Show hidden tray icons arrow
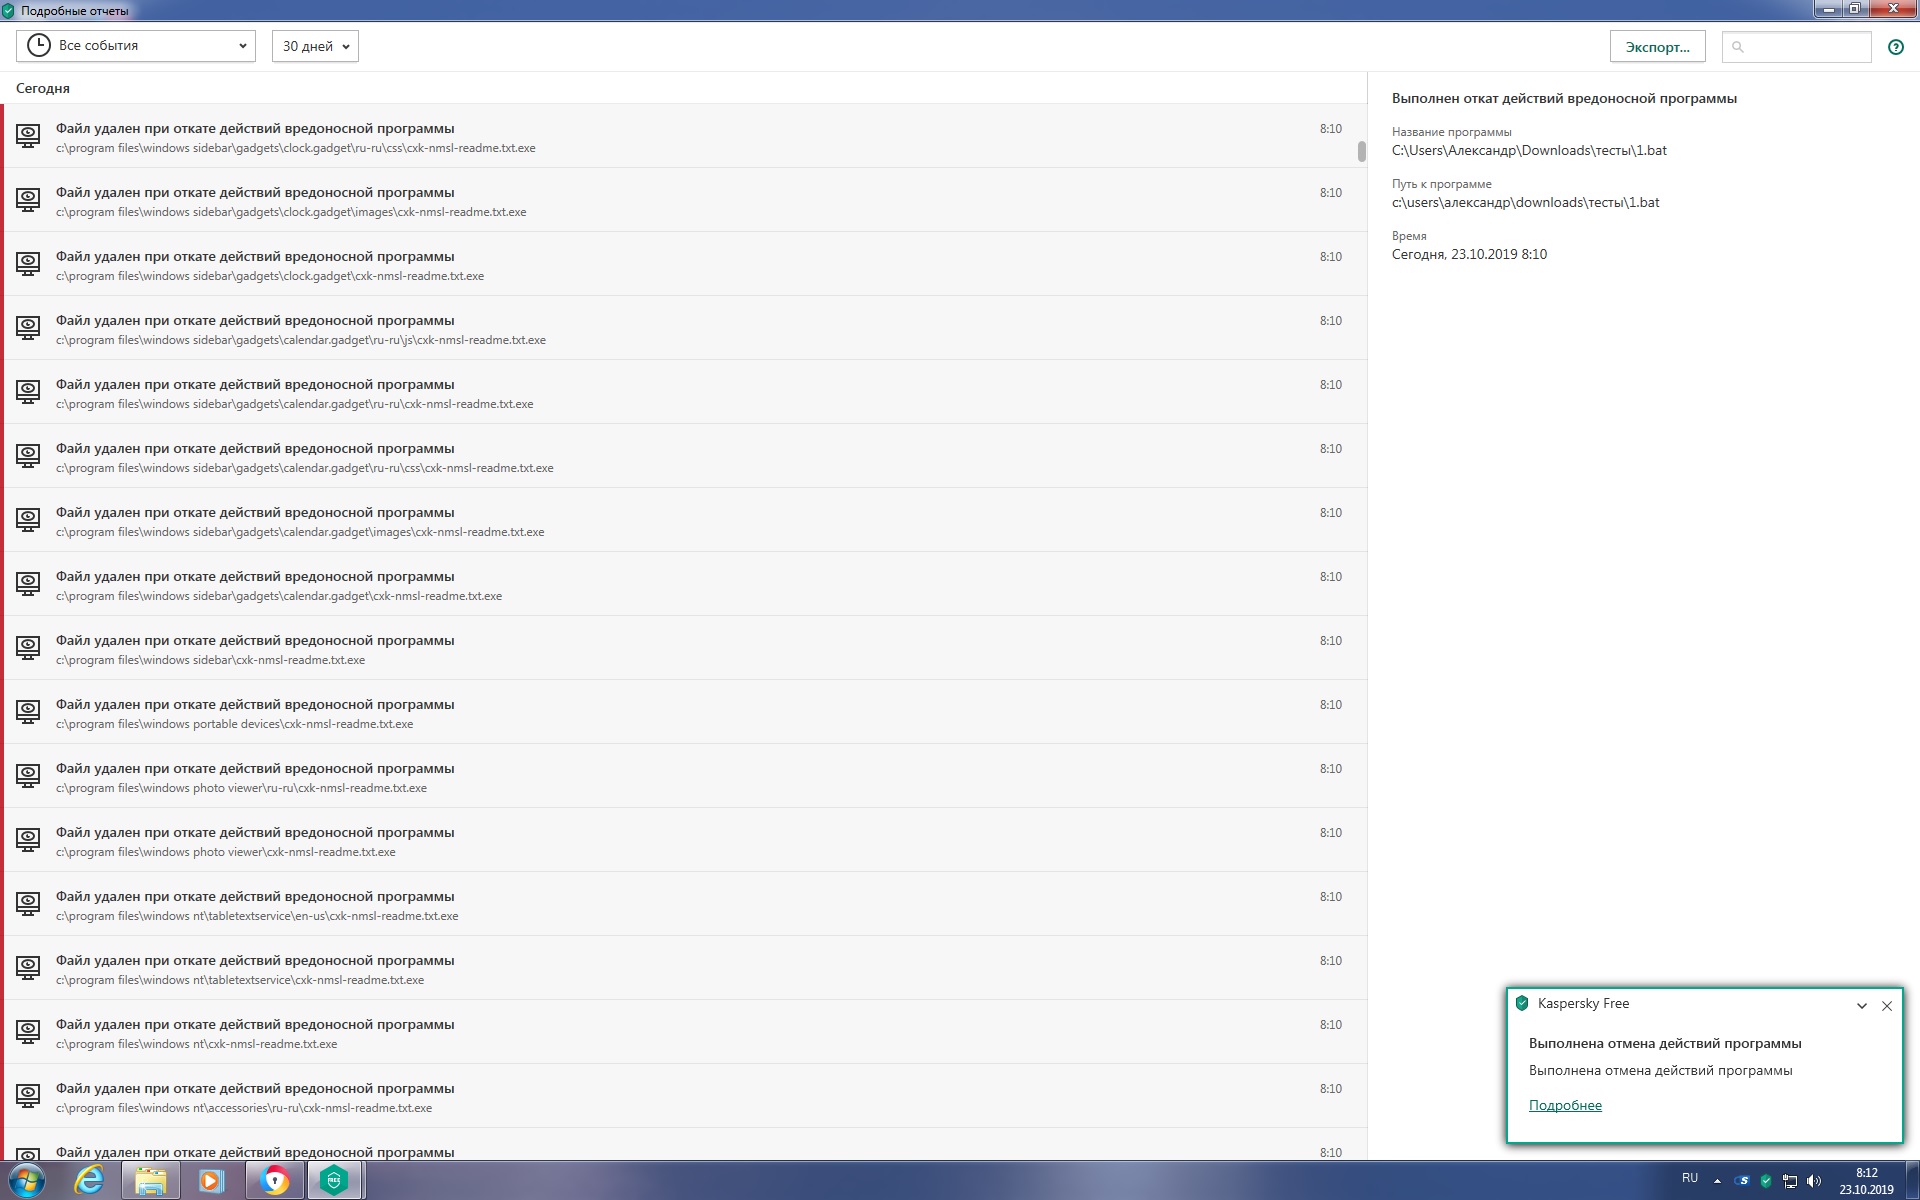 (1717, 1181)
